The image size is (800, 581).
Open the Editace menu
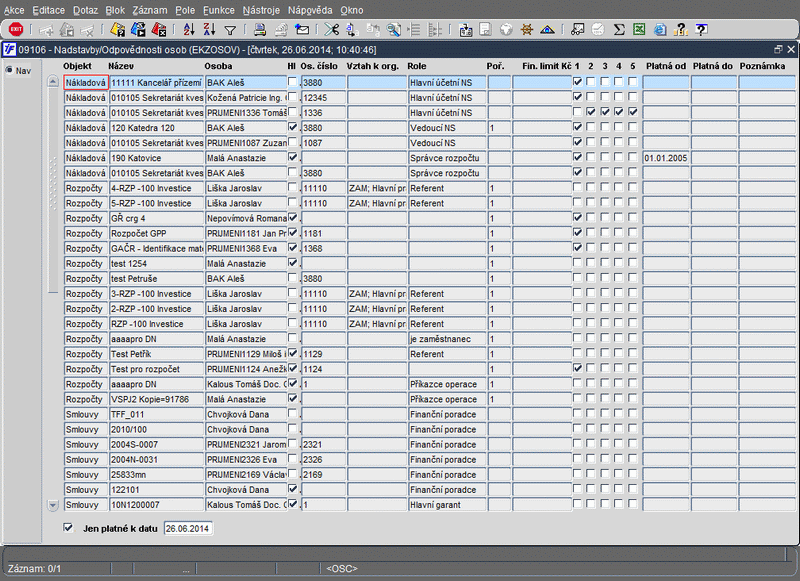48,10
